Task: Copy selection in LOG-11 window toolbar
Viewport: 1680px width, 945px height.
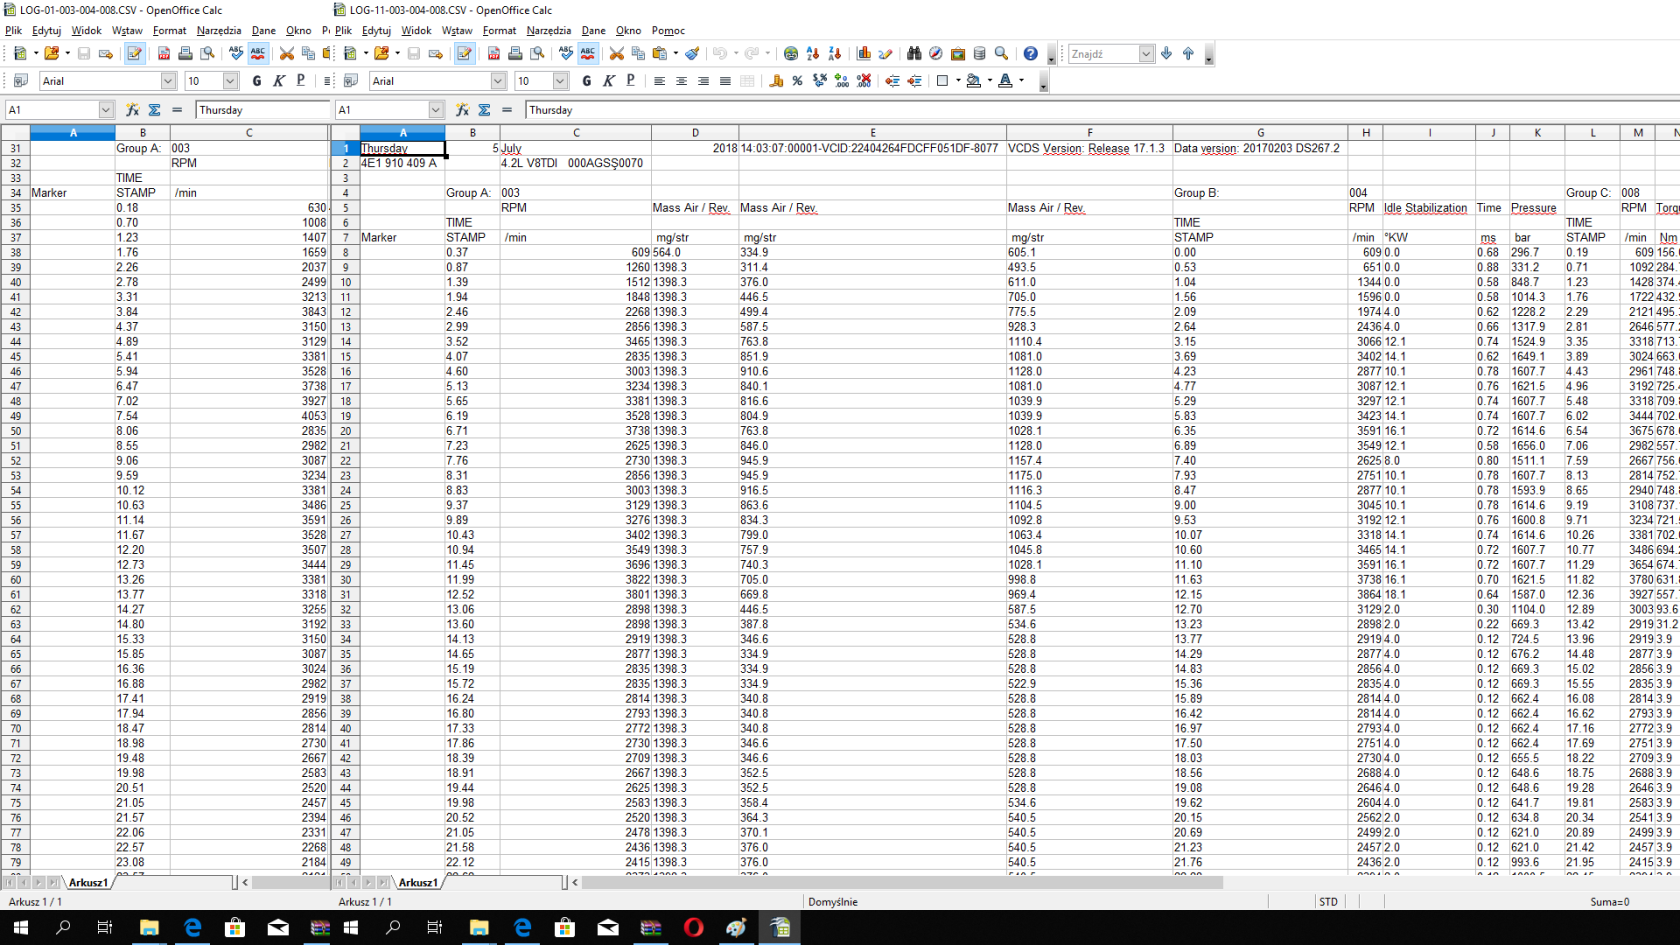Action: 638,54
